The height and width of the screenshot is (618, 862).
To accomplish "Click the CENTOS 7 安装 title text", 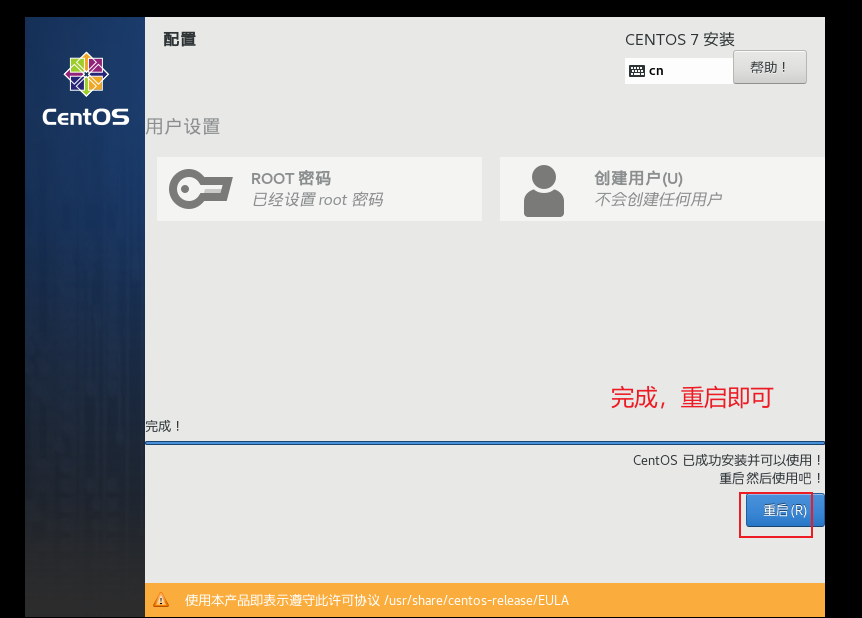I will 679,40.
